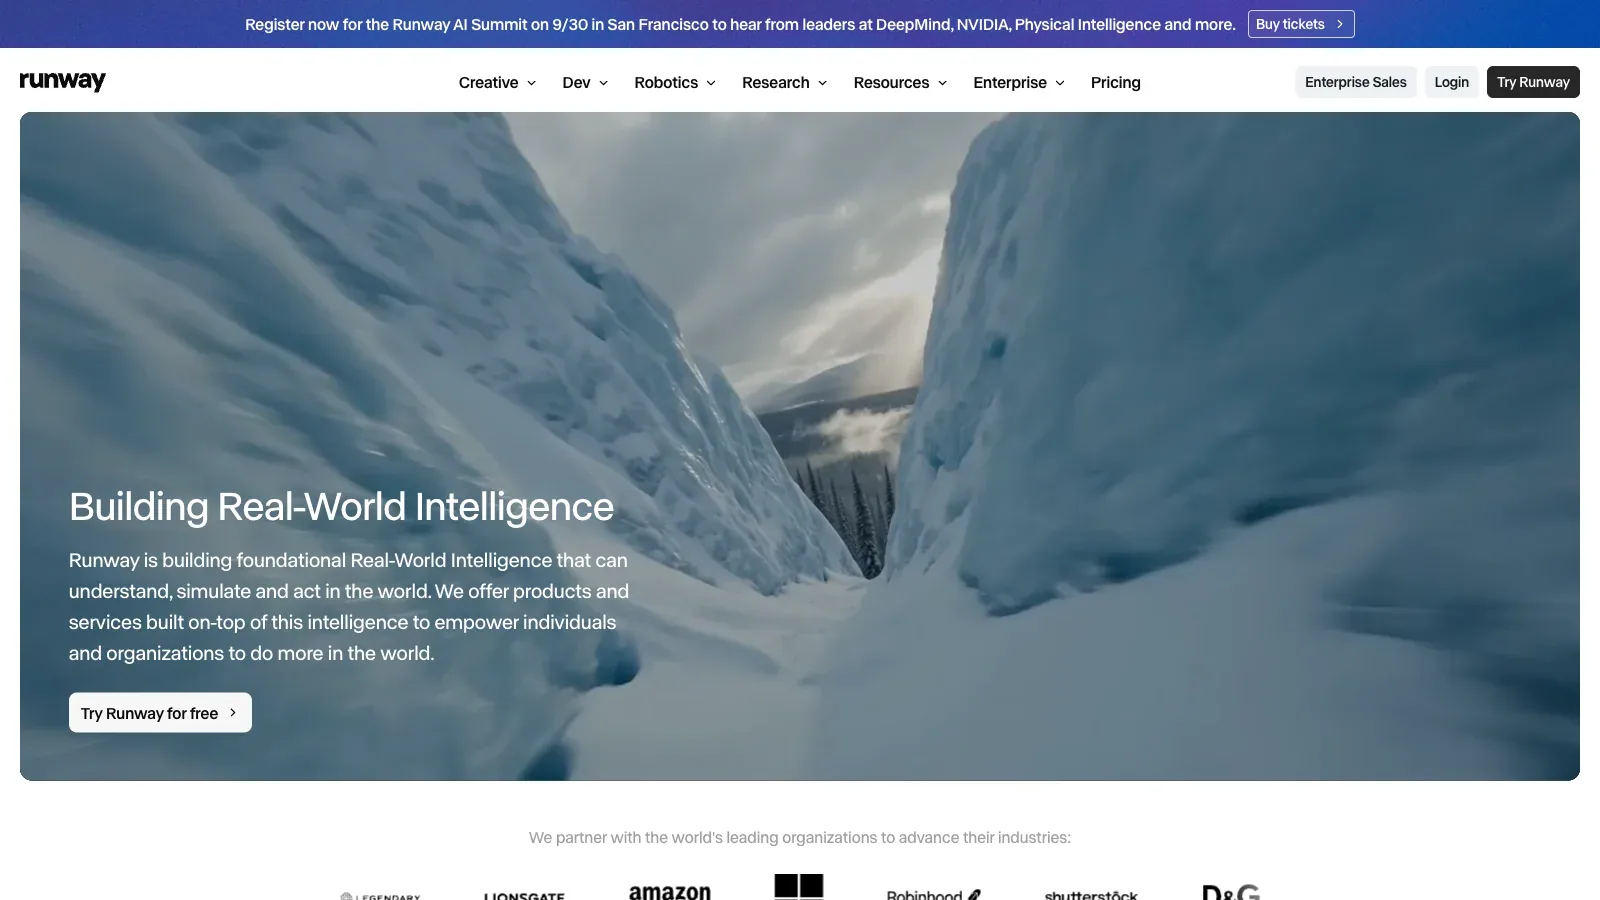Open the Shutterstock logo
The image size is (1600, 900).
[1091, 895]
